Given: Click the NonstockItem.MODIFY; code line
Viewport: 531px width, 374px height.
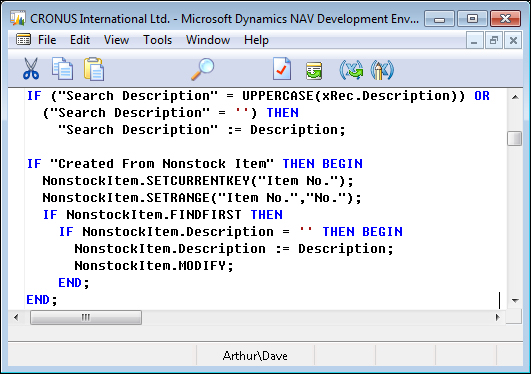Looking at the screenshot, I should 154,266.
